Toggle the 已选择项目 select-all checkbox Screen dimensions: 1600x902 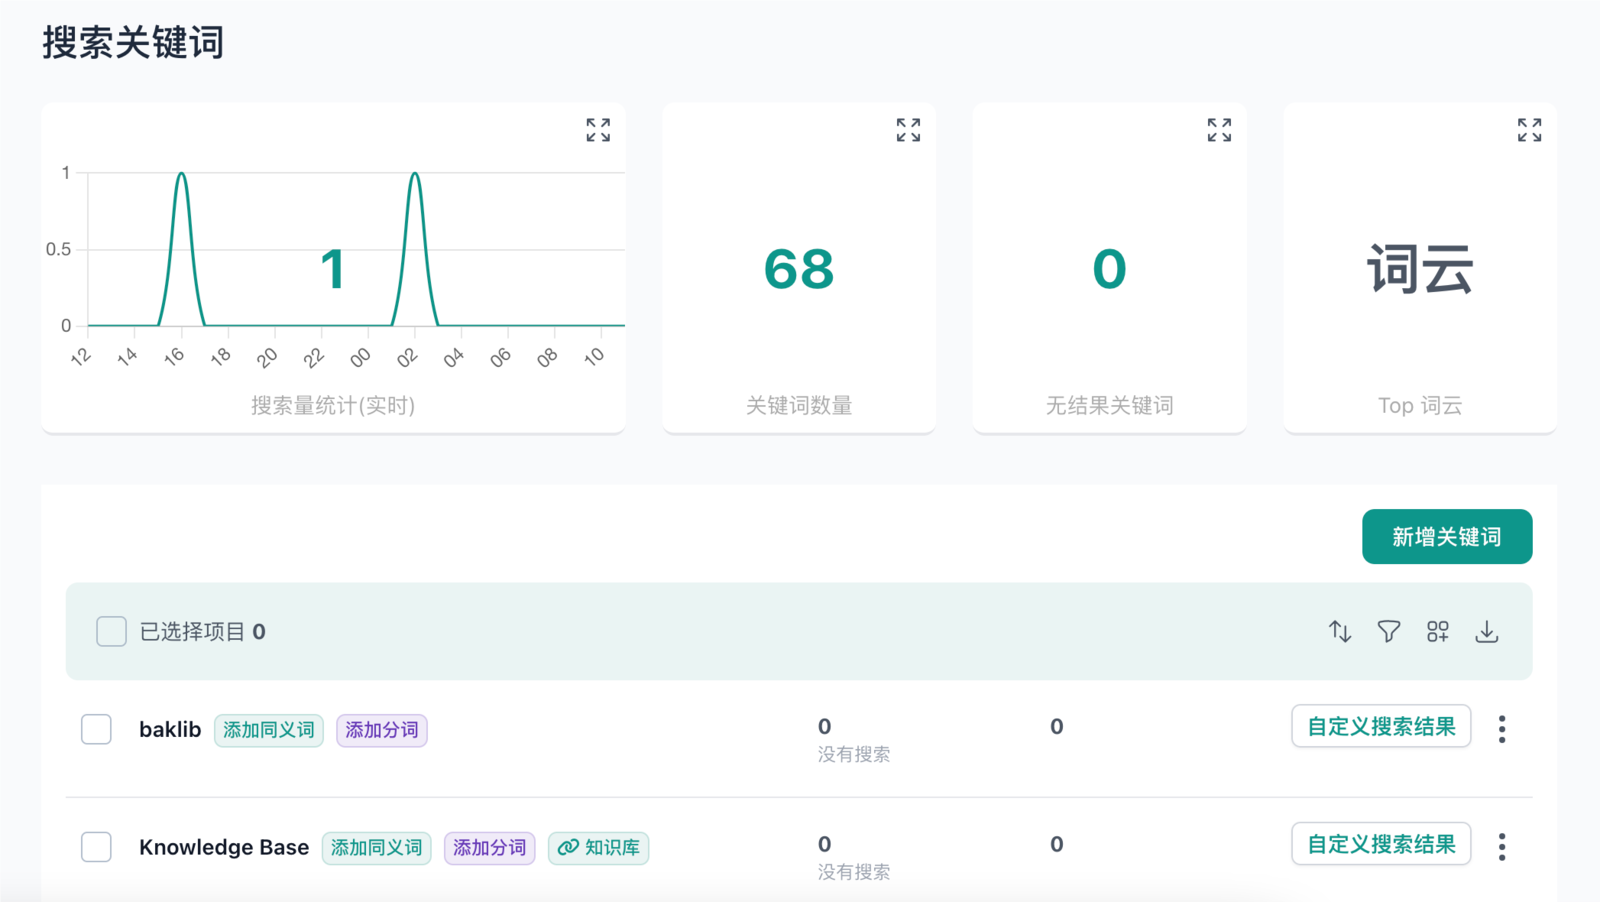coord(111,631)
